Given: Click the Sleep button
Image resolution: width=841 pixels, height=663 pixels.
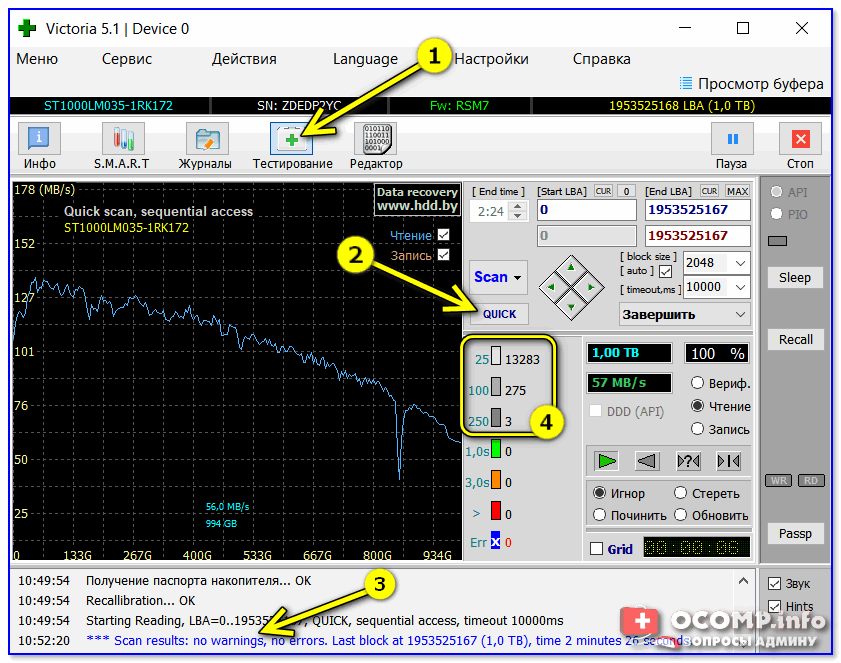Looking at the screenshot, I should pos(795,277).
